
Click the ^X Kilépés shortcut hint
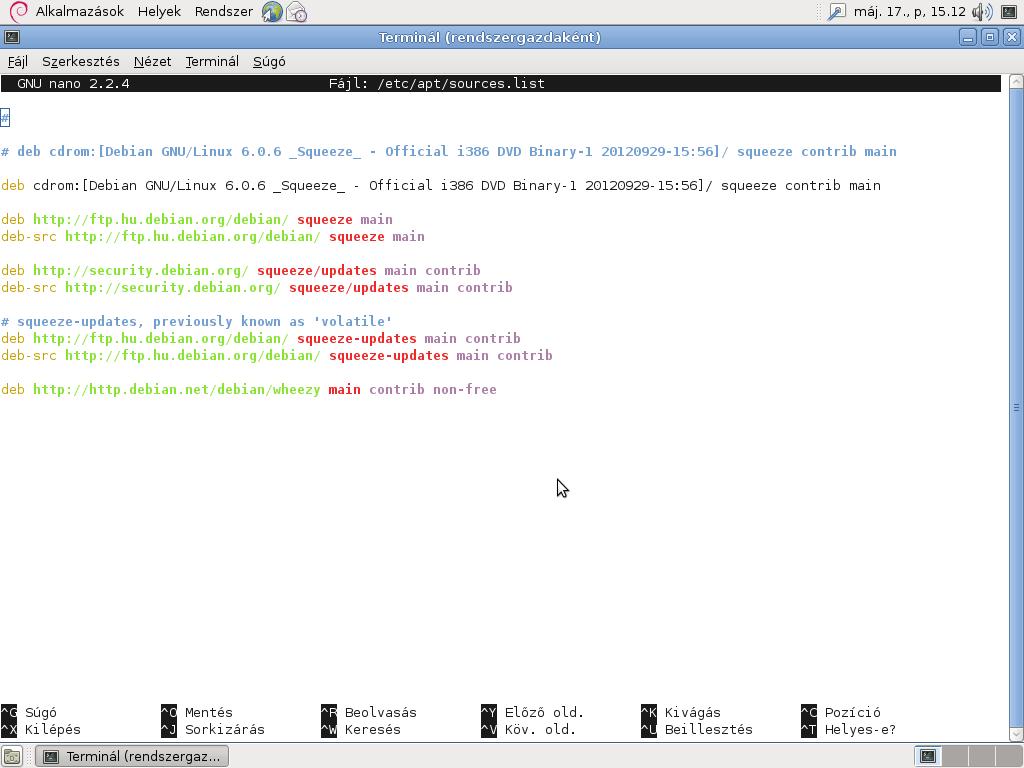(x=40, y=729)
